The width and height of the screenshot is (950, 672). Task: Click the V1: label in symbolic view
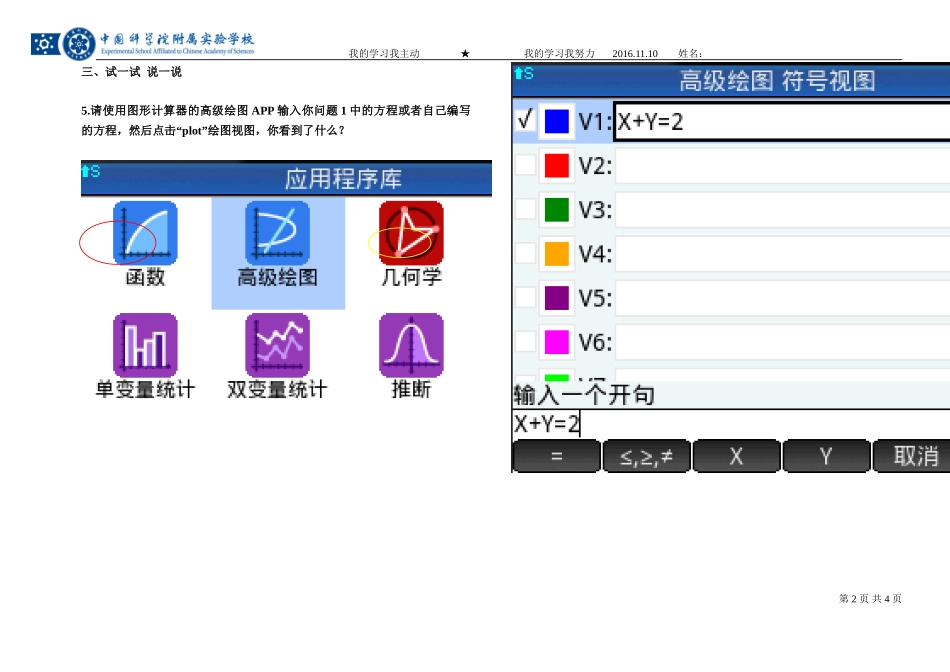[595, 122]
